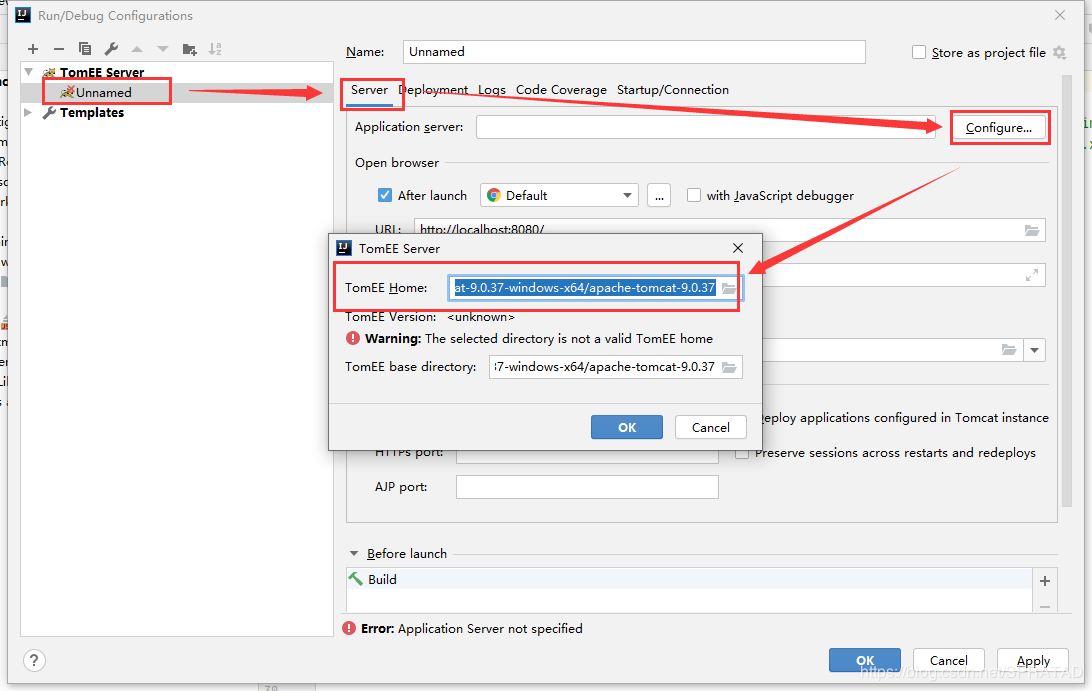
Task: Check the Store as project file box
Action: (x=919, y=52)
